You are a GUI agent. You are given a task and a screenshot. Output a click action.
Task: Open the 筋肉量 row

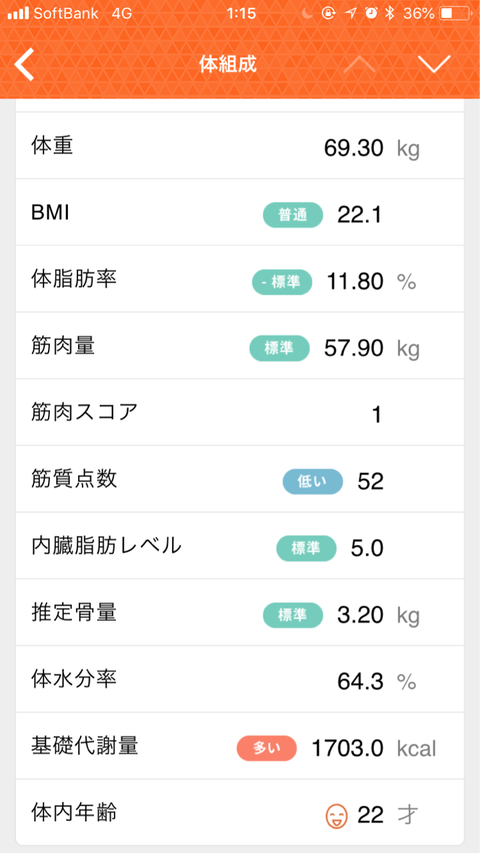[239, 345]
